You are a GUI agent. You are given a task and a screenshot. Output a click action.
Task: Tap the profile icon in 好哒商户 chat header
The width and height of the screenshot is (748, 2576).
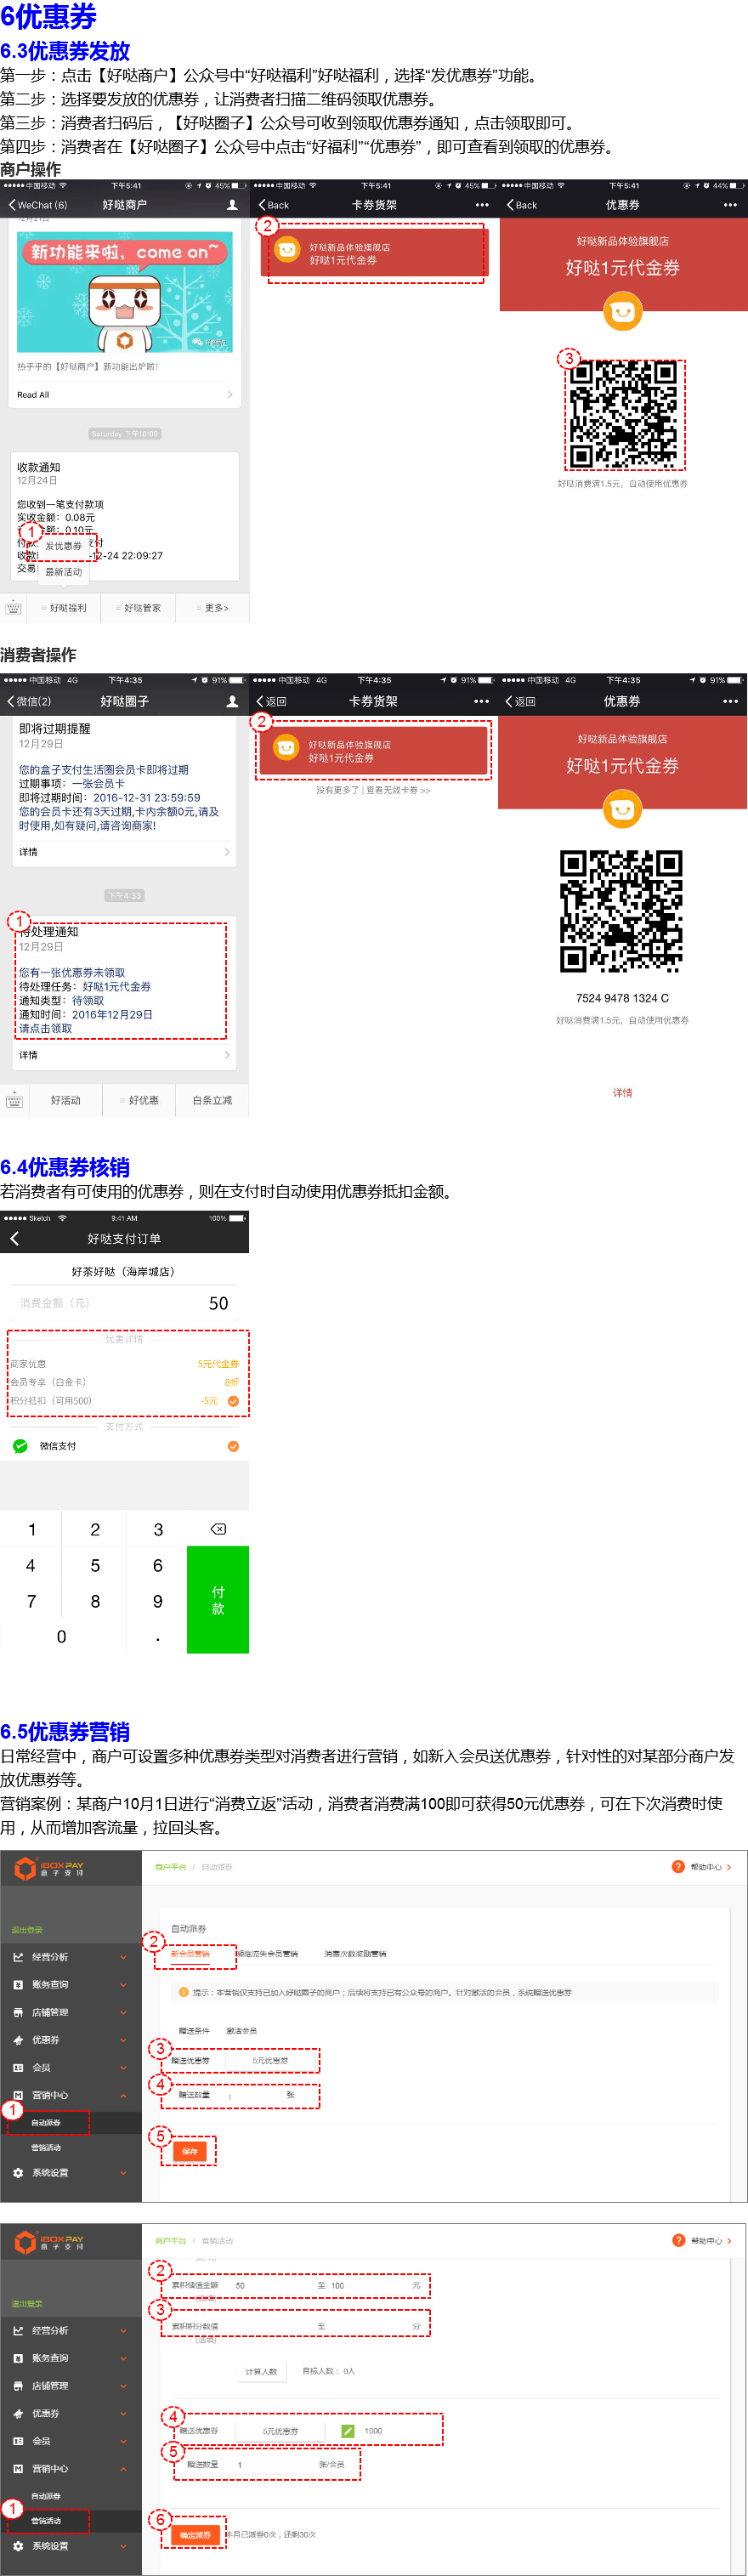click(x=232, y=205)
